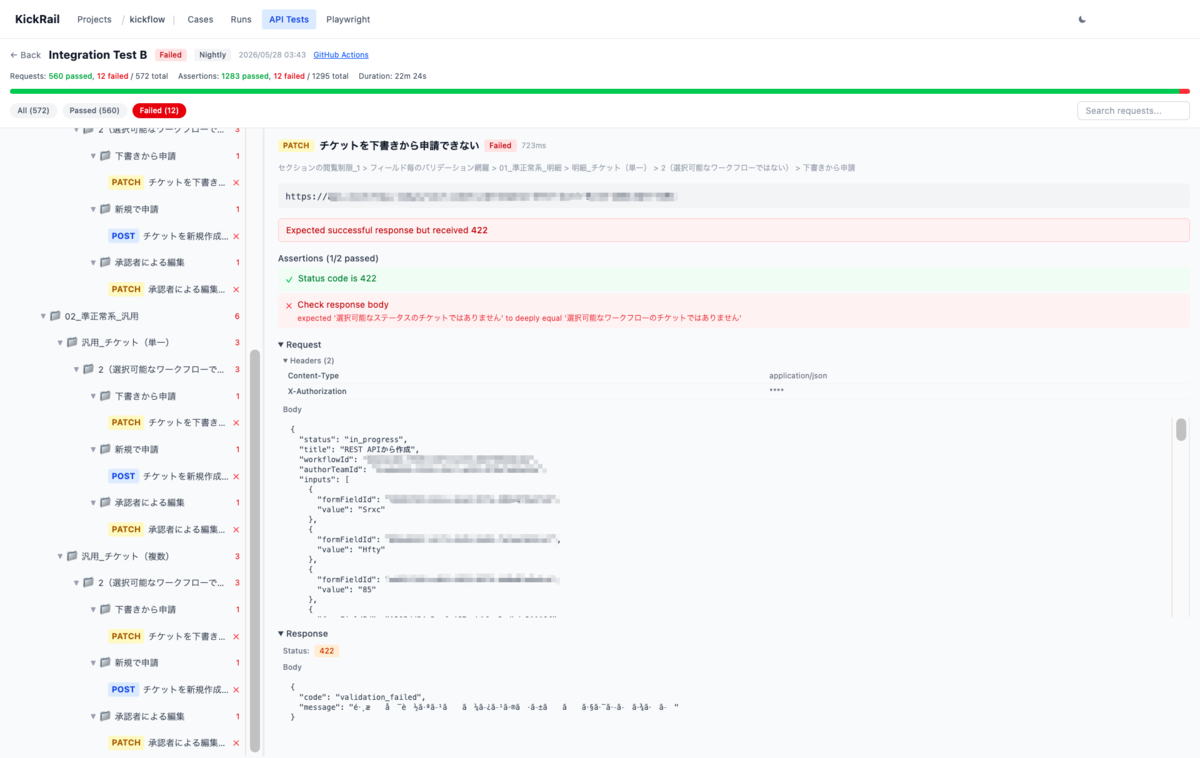Click the 'Check response body' assertion title
Viewport: 1200px width, 758px height.
[x=343, y=305]
